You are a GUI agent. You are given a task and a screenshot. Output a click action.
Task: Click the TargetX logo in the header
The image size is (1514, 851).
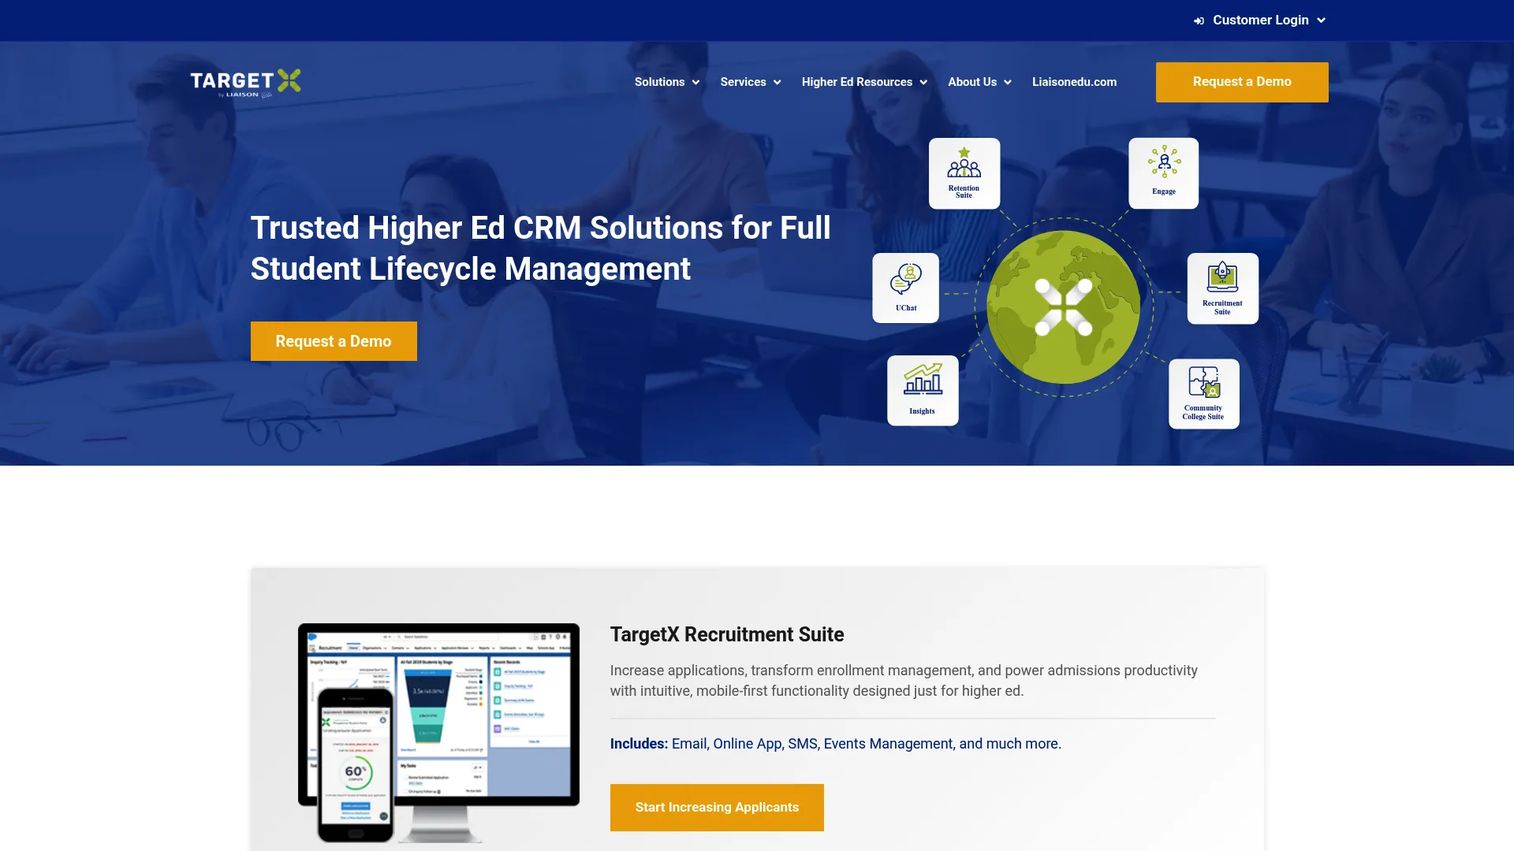[x=246, y=83]
